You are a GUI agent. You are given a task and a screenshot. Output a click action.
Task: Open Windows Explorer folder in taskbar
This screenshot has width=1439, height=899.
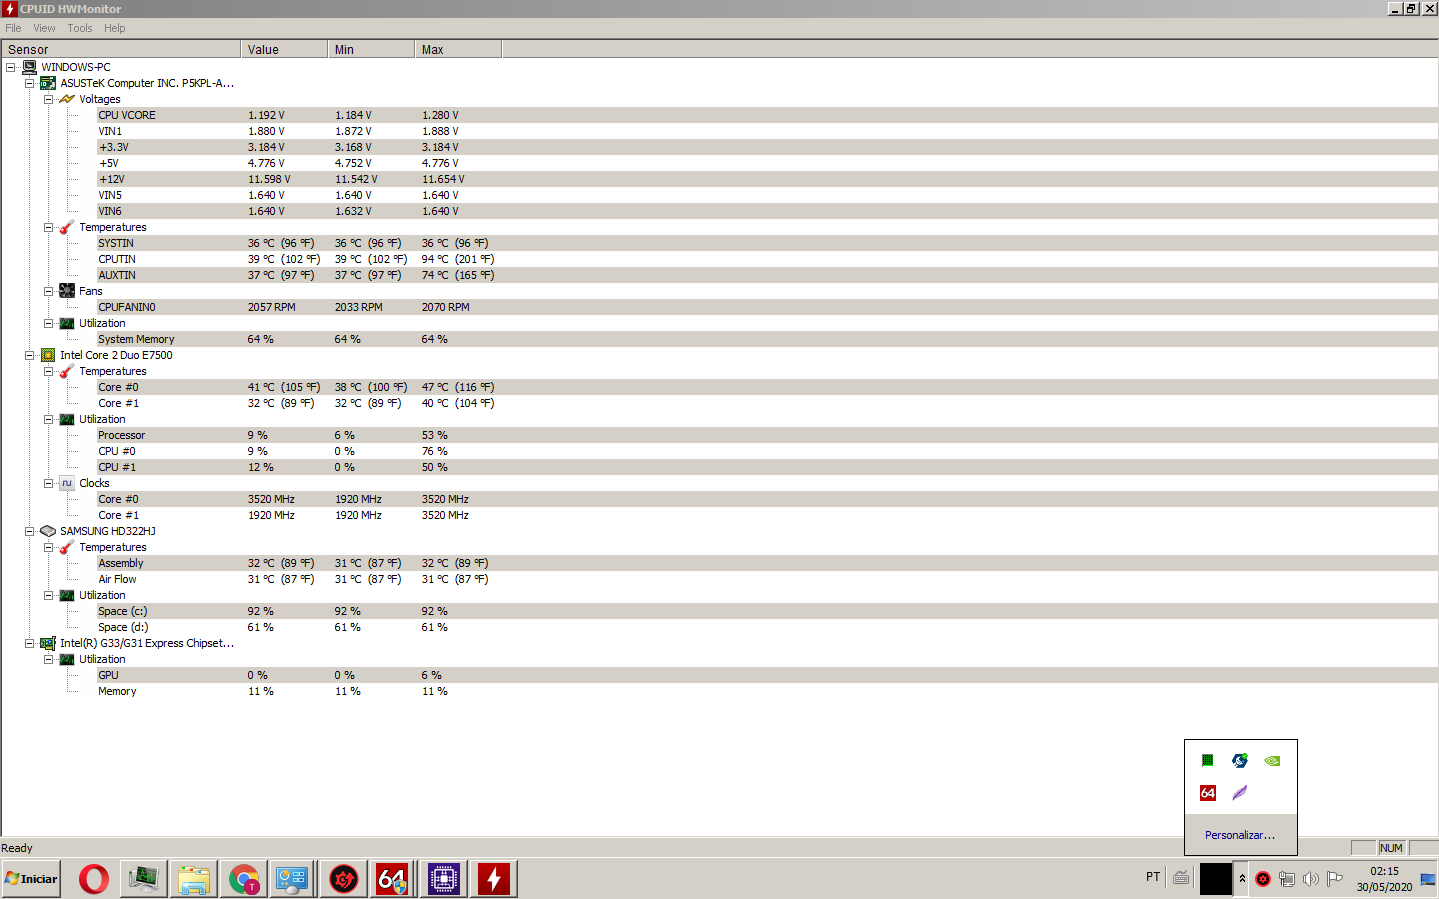[x=194, y=879]
